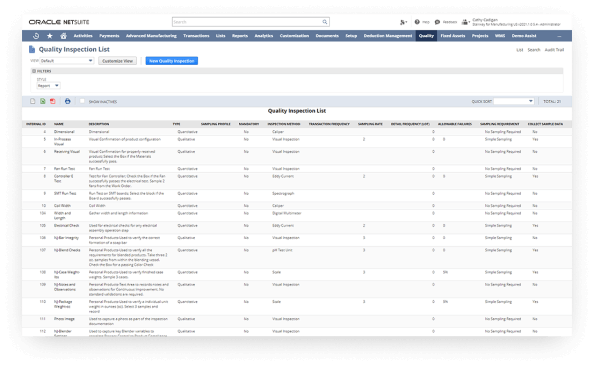Viewport: 594px width, 367px height.
Task: Export list as CSV icon
Action: pos(33,101)
